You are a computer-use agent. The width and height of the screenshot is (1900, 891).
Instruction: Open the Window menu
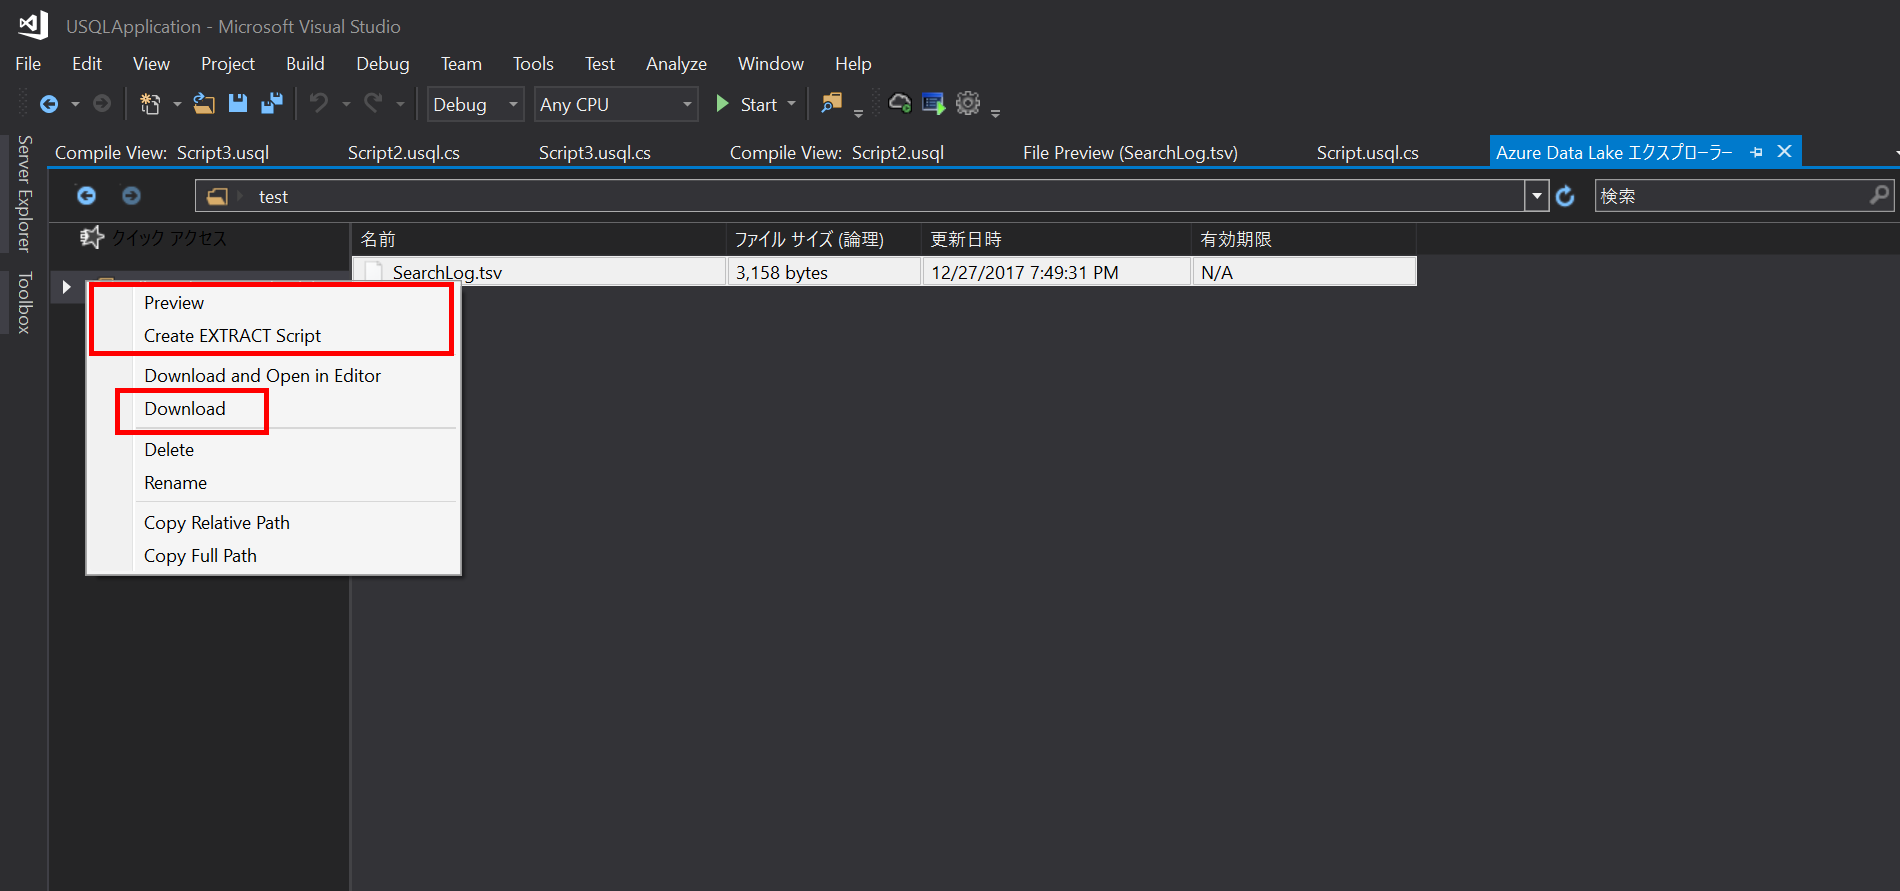(x=771, y=64)
